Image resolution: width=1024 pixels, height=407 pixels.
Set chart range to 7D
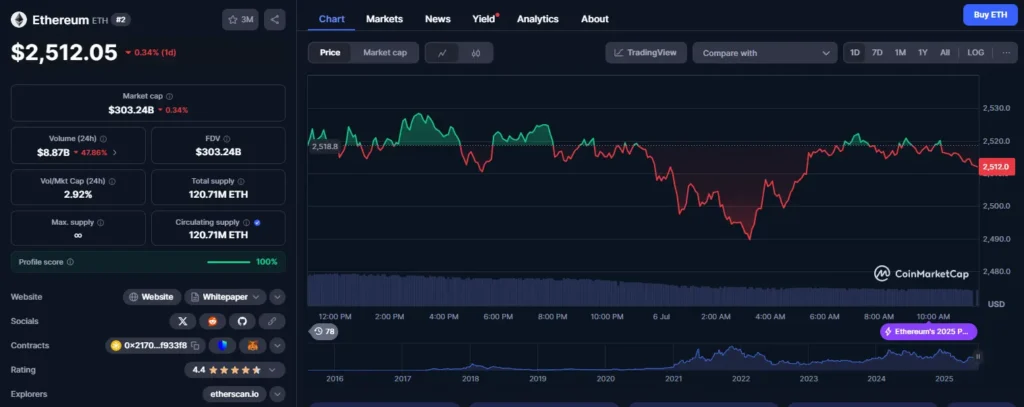click(877, 52)
